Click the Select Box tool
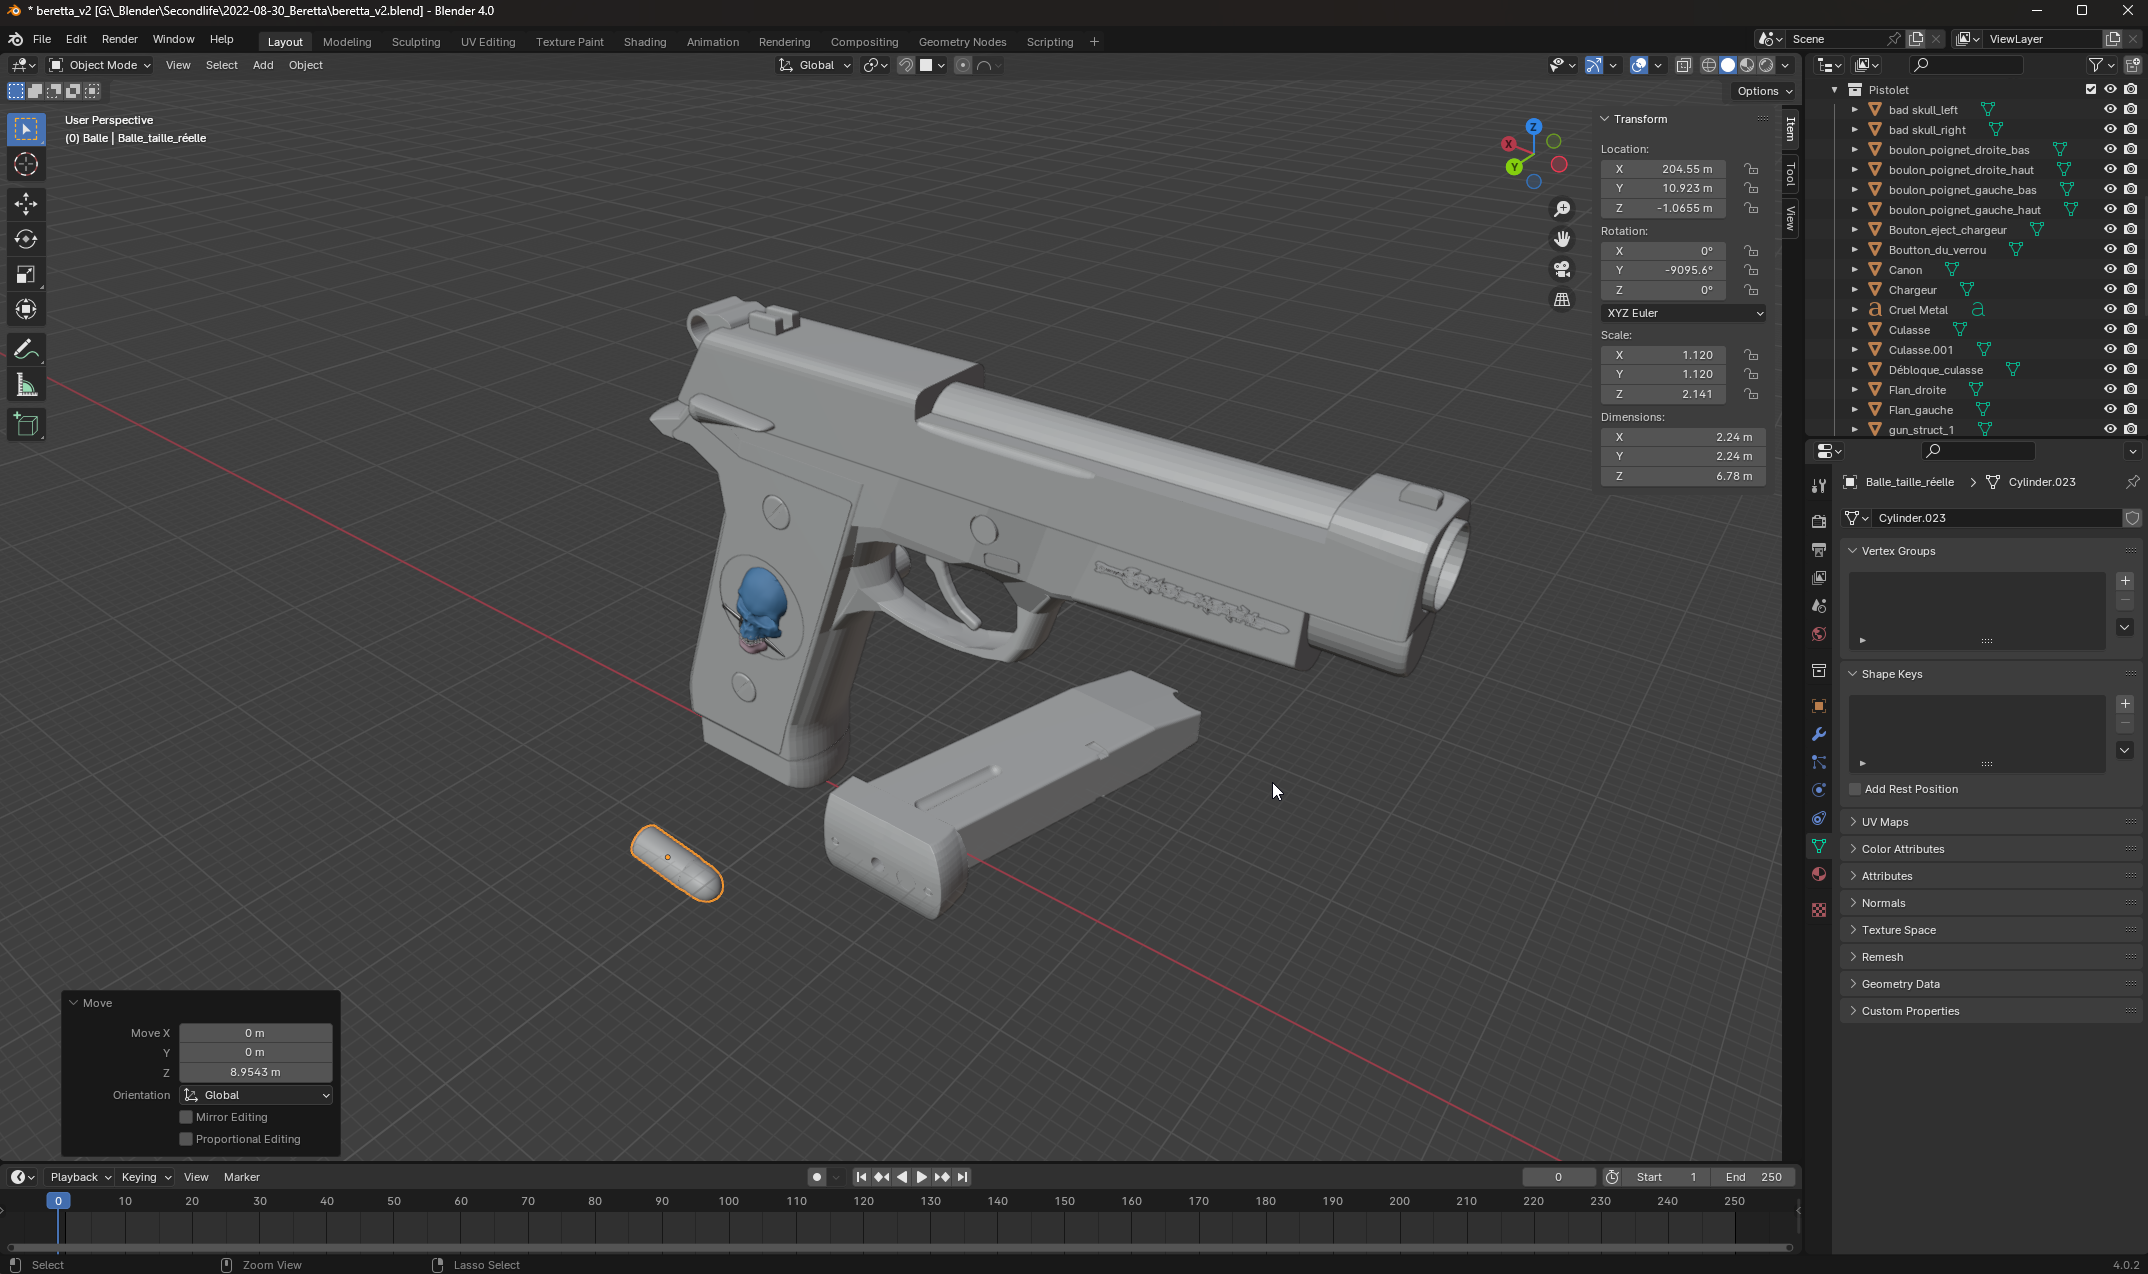Image resolution: width=2148 pixels, height=1274 pixels. tap(26, 129)
